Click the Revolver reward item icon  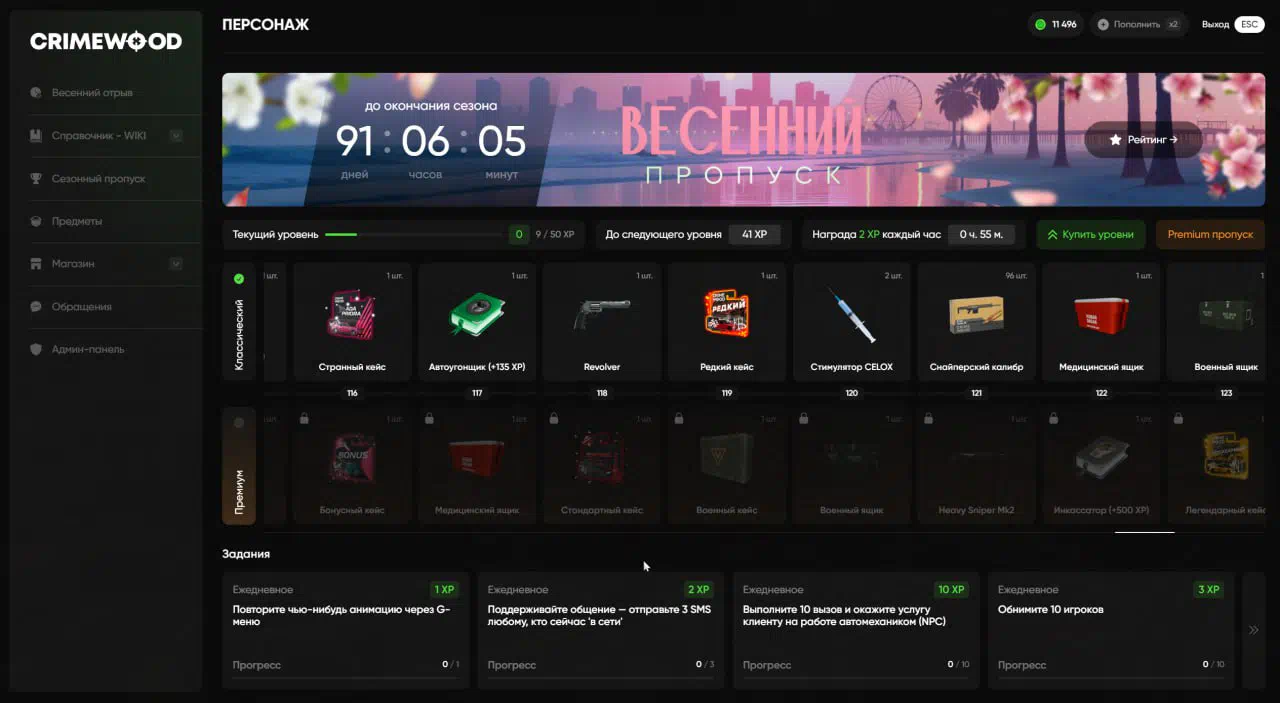[602, 314]
